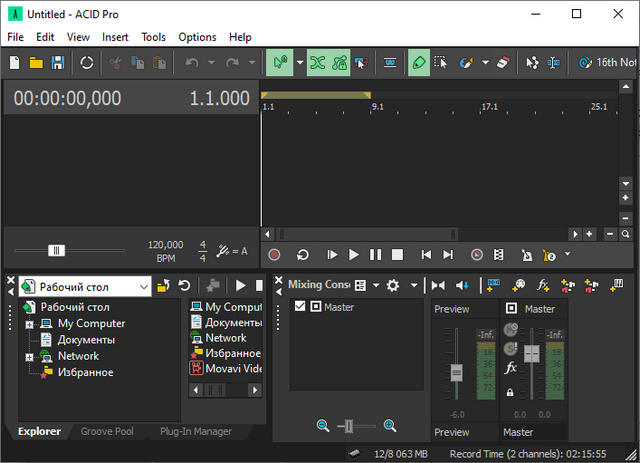
Task: Open mixing console properties gear icon
Action: (392, 285)
